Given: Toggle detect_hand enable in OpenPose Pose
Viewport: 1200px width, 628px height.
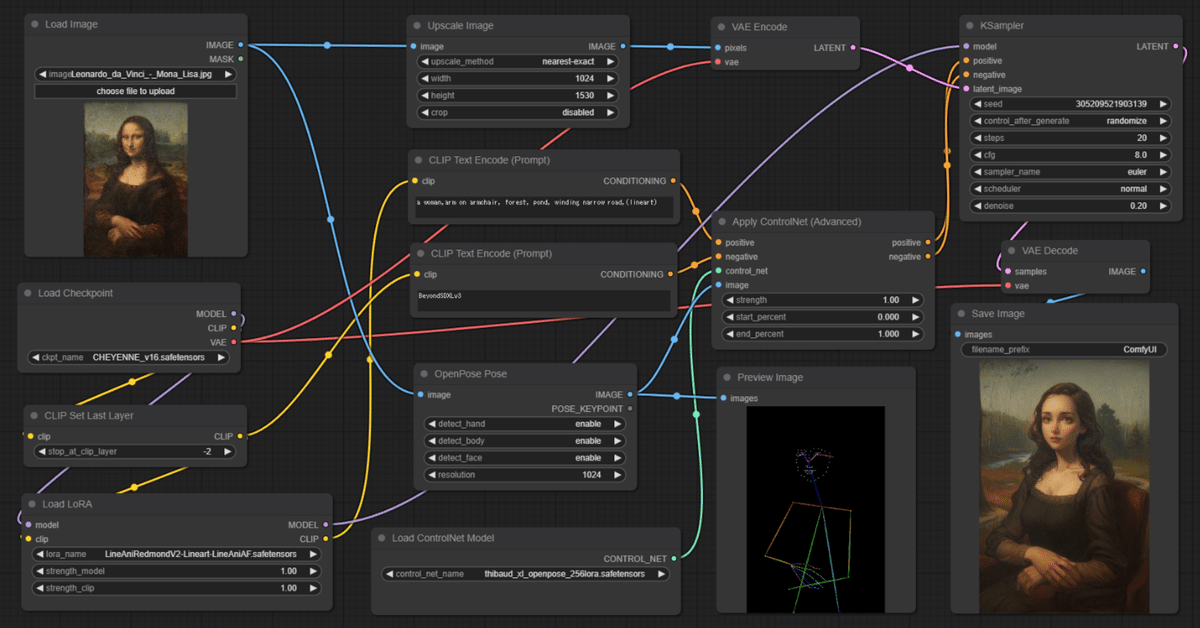Looking at the screenshot, I should click(525, 424).
